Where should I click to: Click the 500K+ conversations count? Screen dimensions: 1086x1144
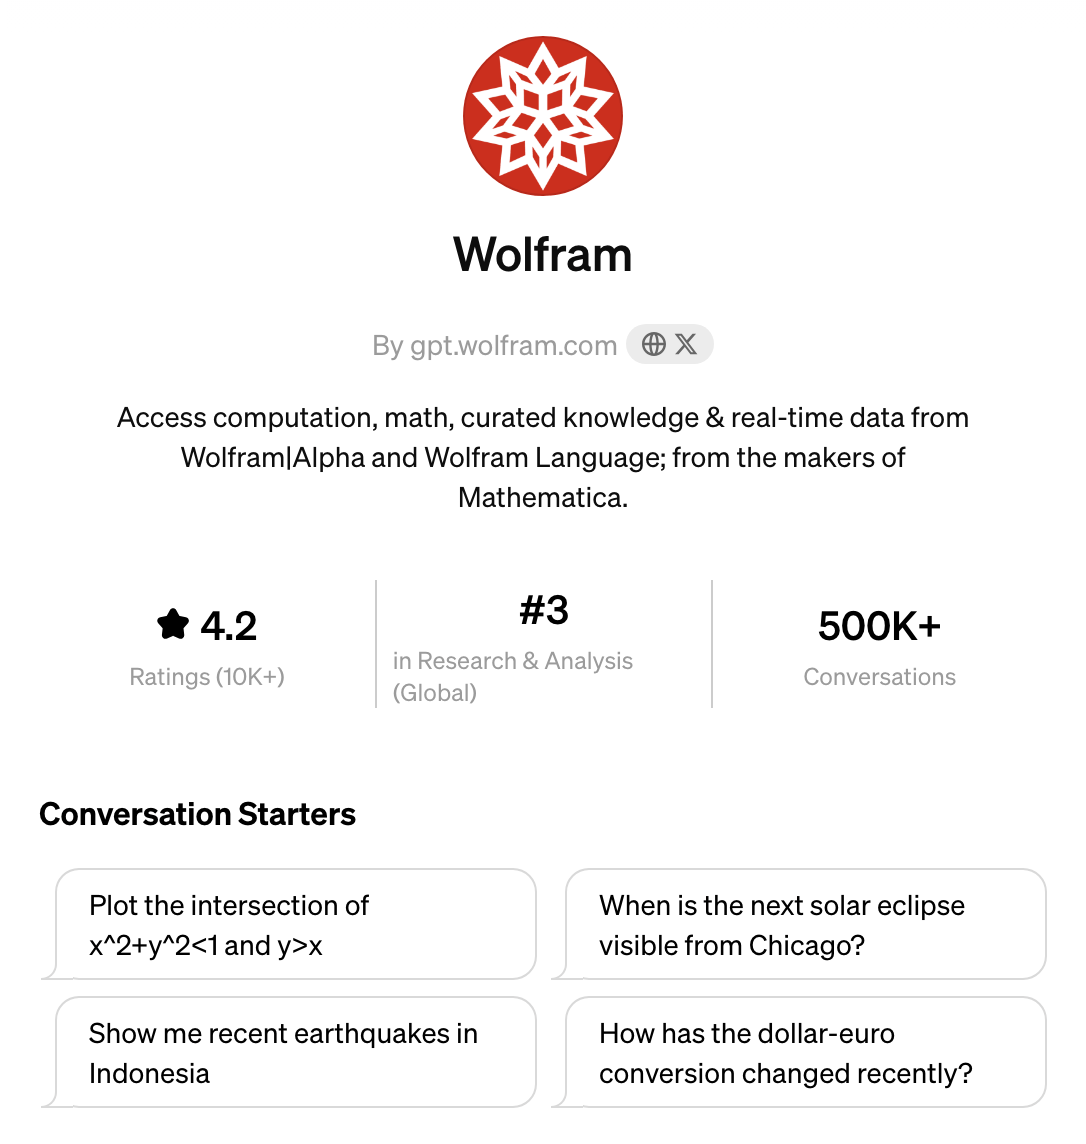tap(880, 626)
